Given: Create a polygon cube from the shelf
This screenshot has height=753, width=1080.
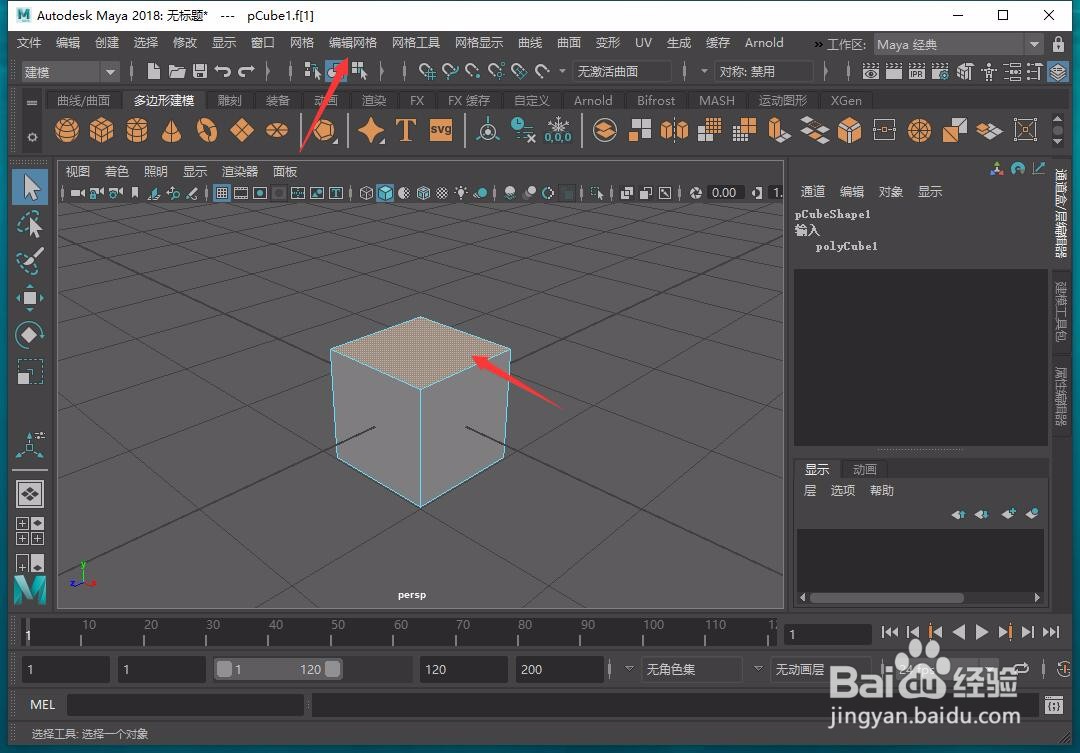Looking at the screenshot, I should pyautogui.click(x=101, y=130).
